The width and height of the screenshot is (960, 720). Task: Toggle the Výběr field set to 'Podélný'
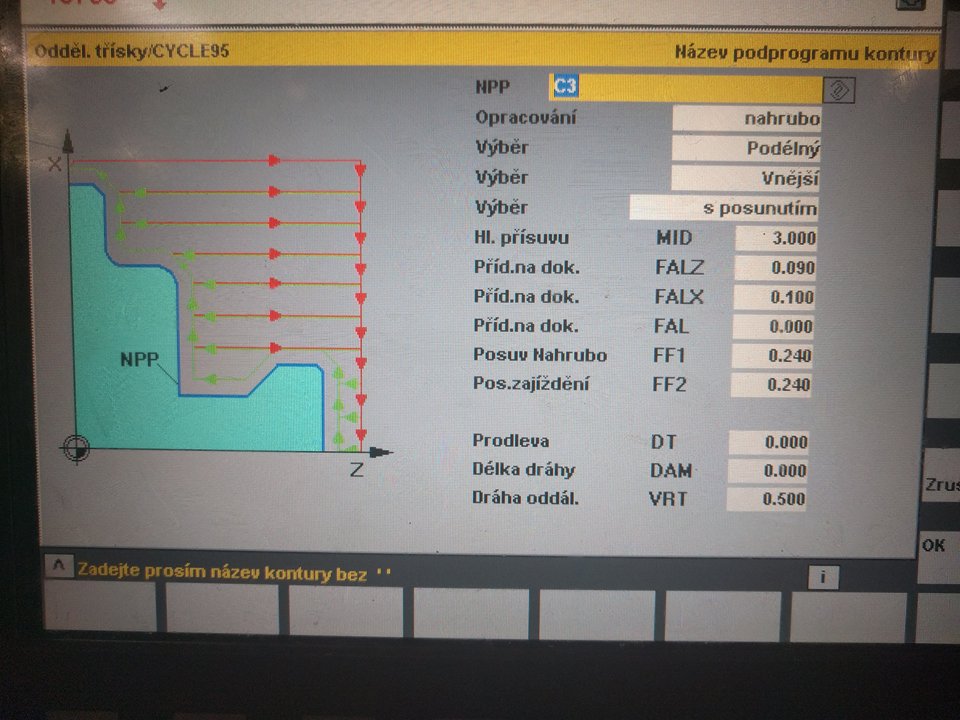click(x=746, y=148)
